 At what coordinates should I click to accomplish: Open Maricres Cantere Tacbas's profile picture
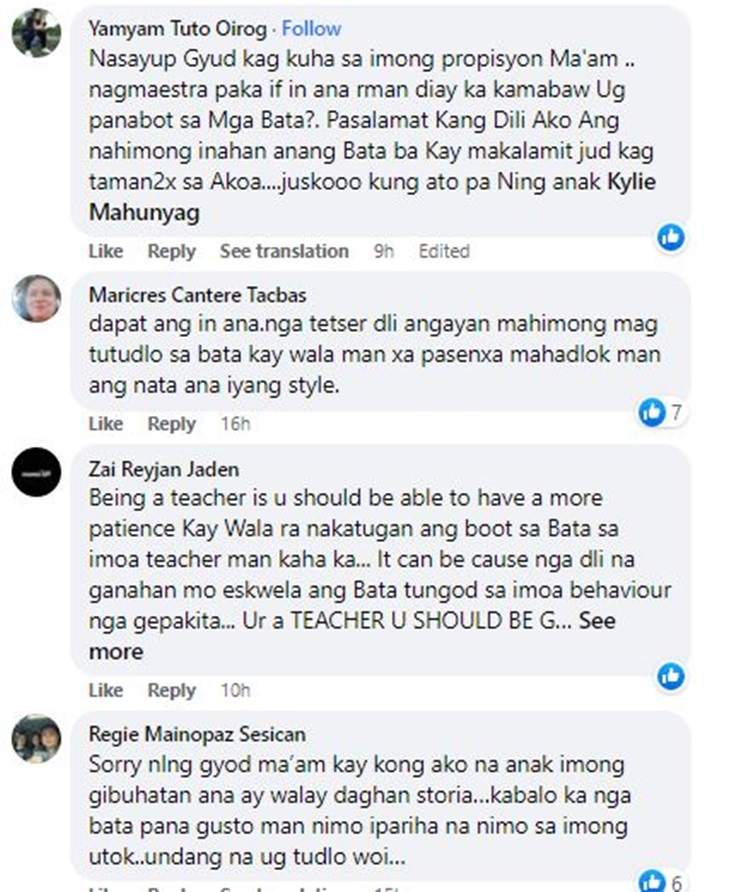click(36, 299)
